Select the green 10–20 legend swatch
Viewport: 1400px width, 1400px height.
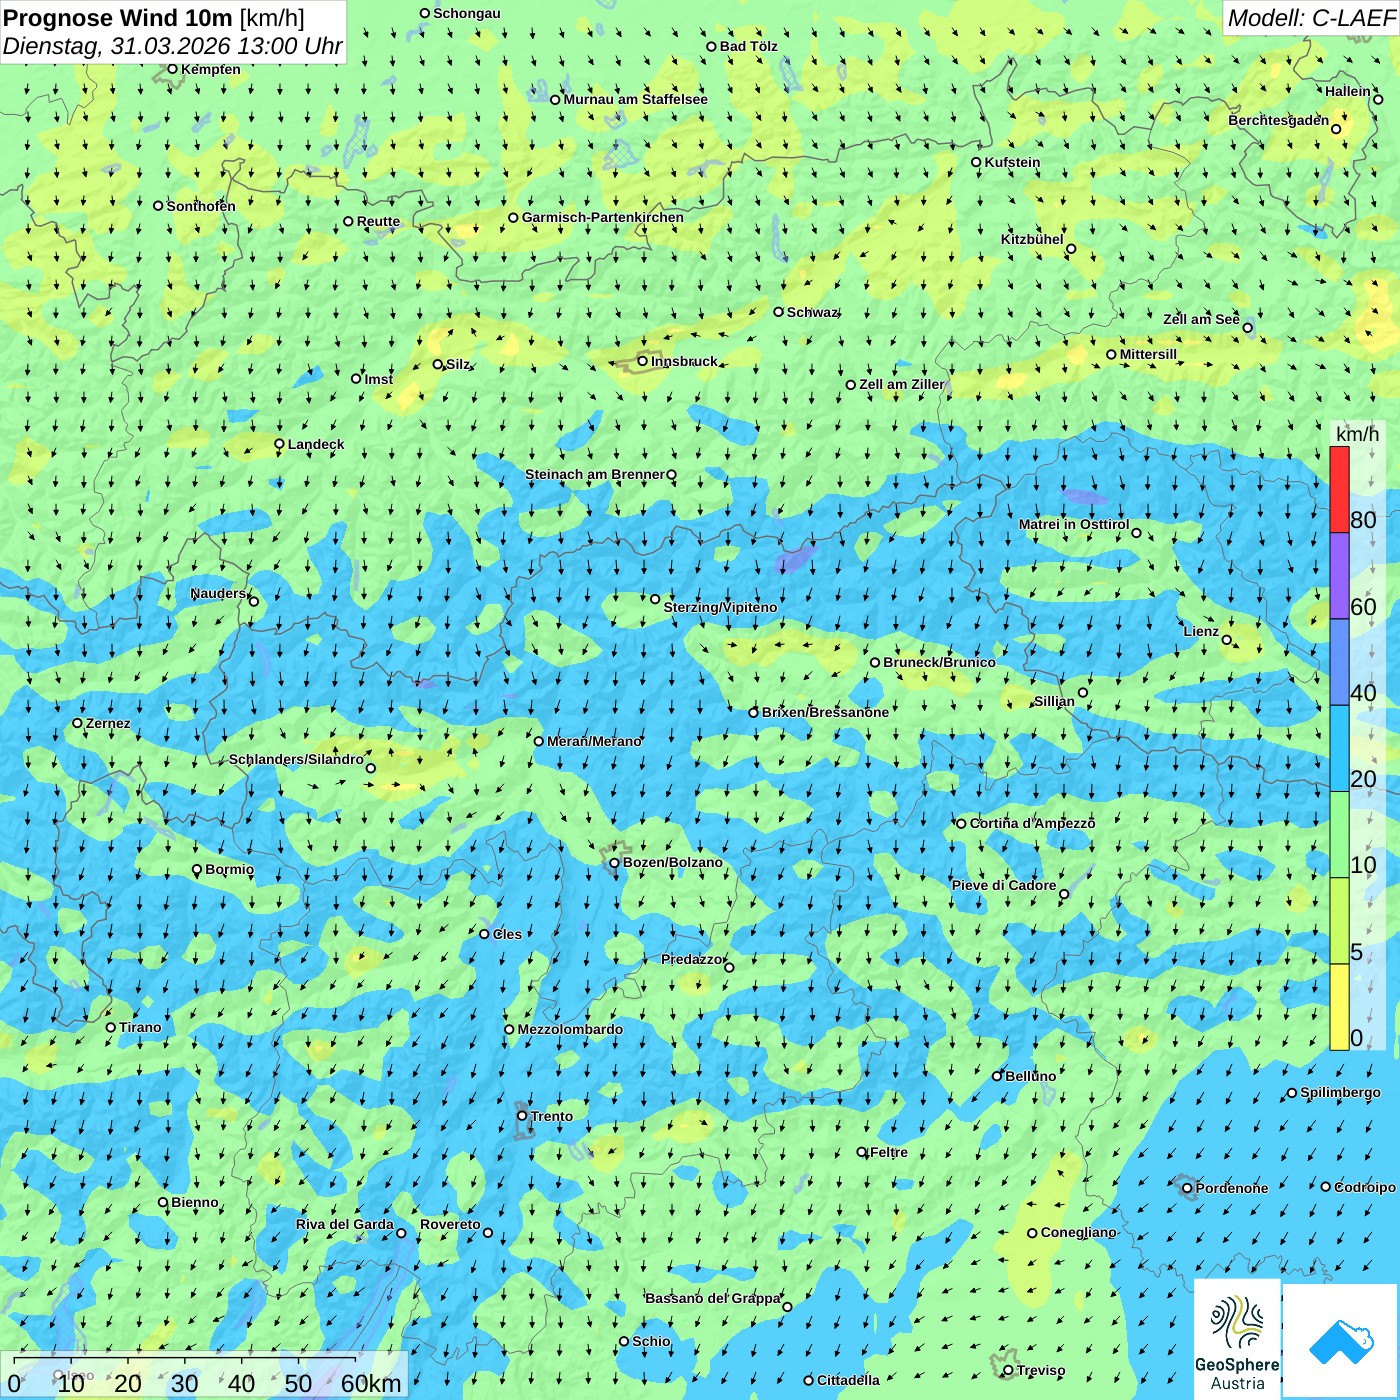coord(1339,835)
